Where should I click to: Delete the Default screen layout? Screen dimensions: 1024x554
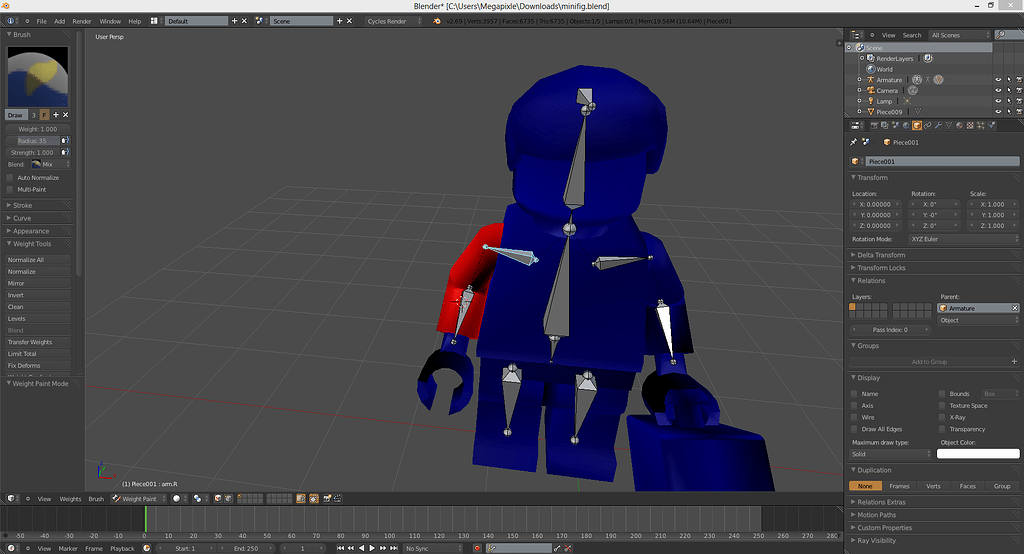pos(244,21)
